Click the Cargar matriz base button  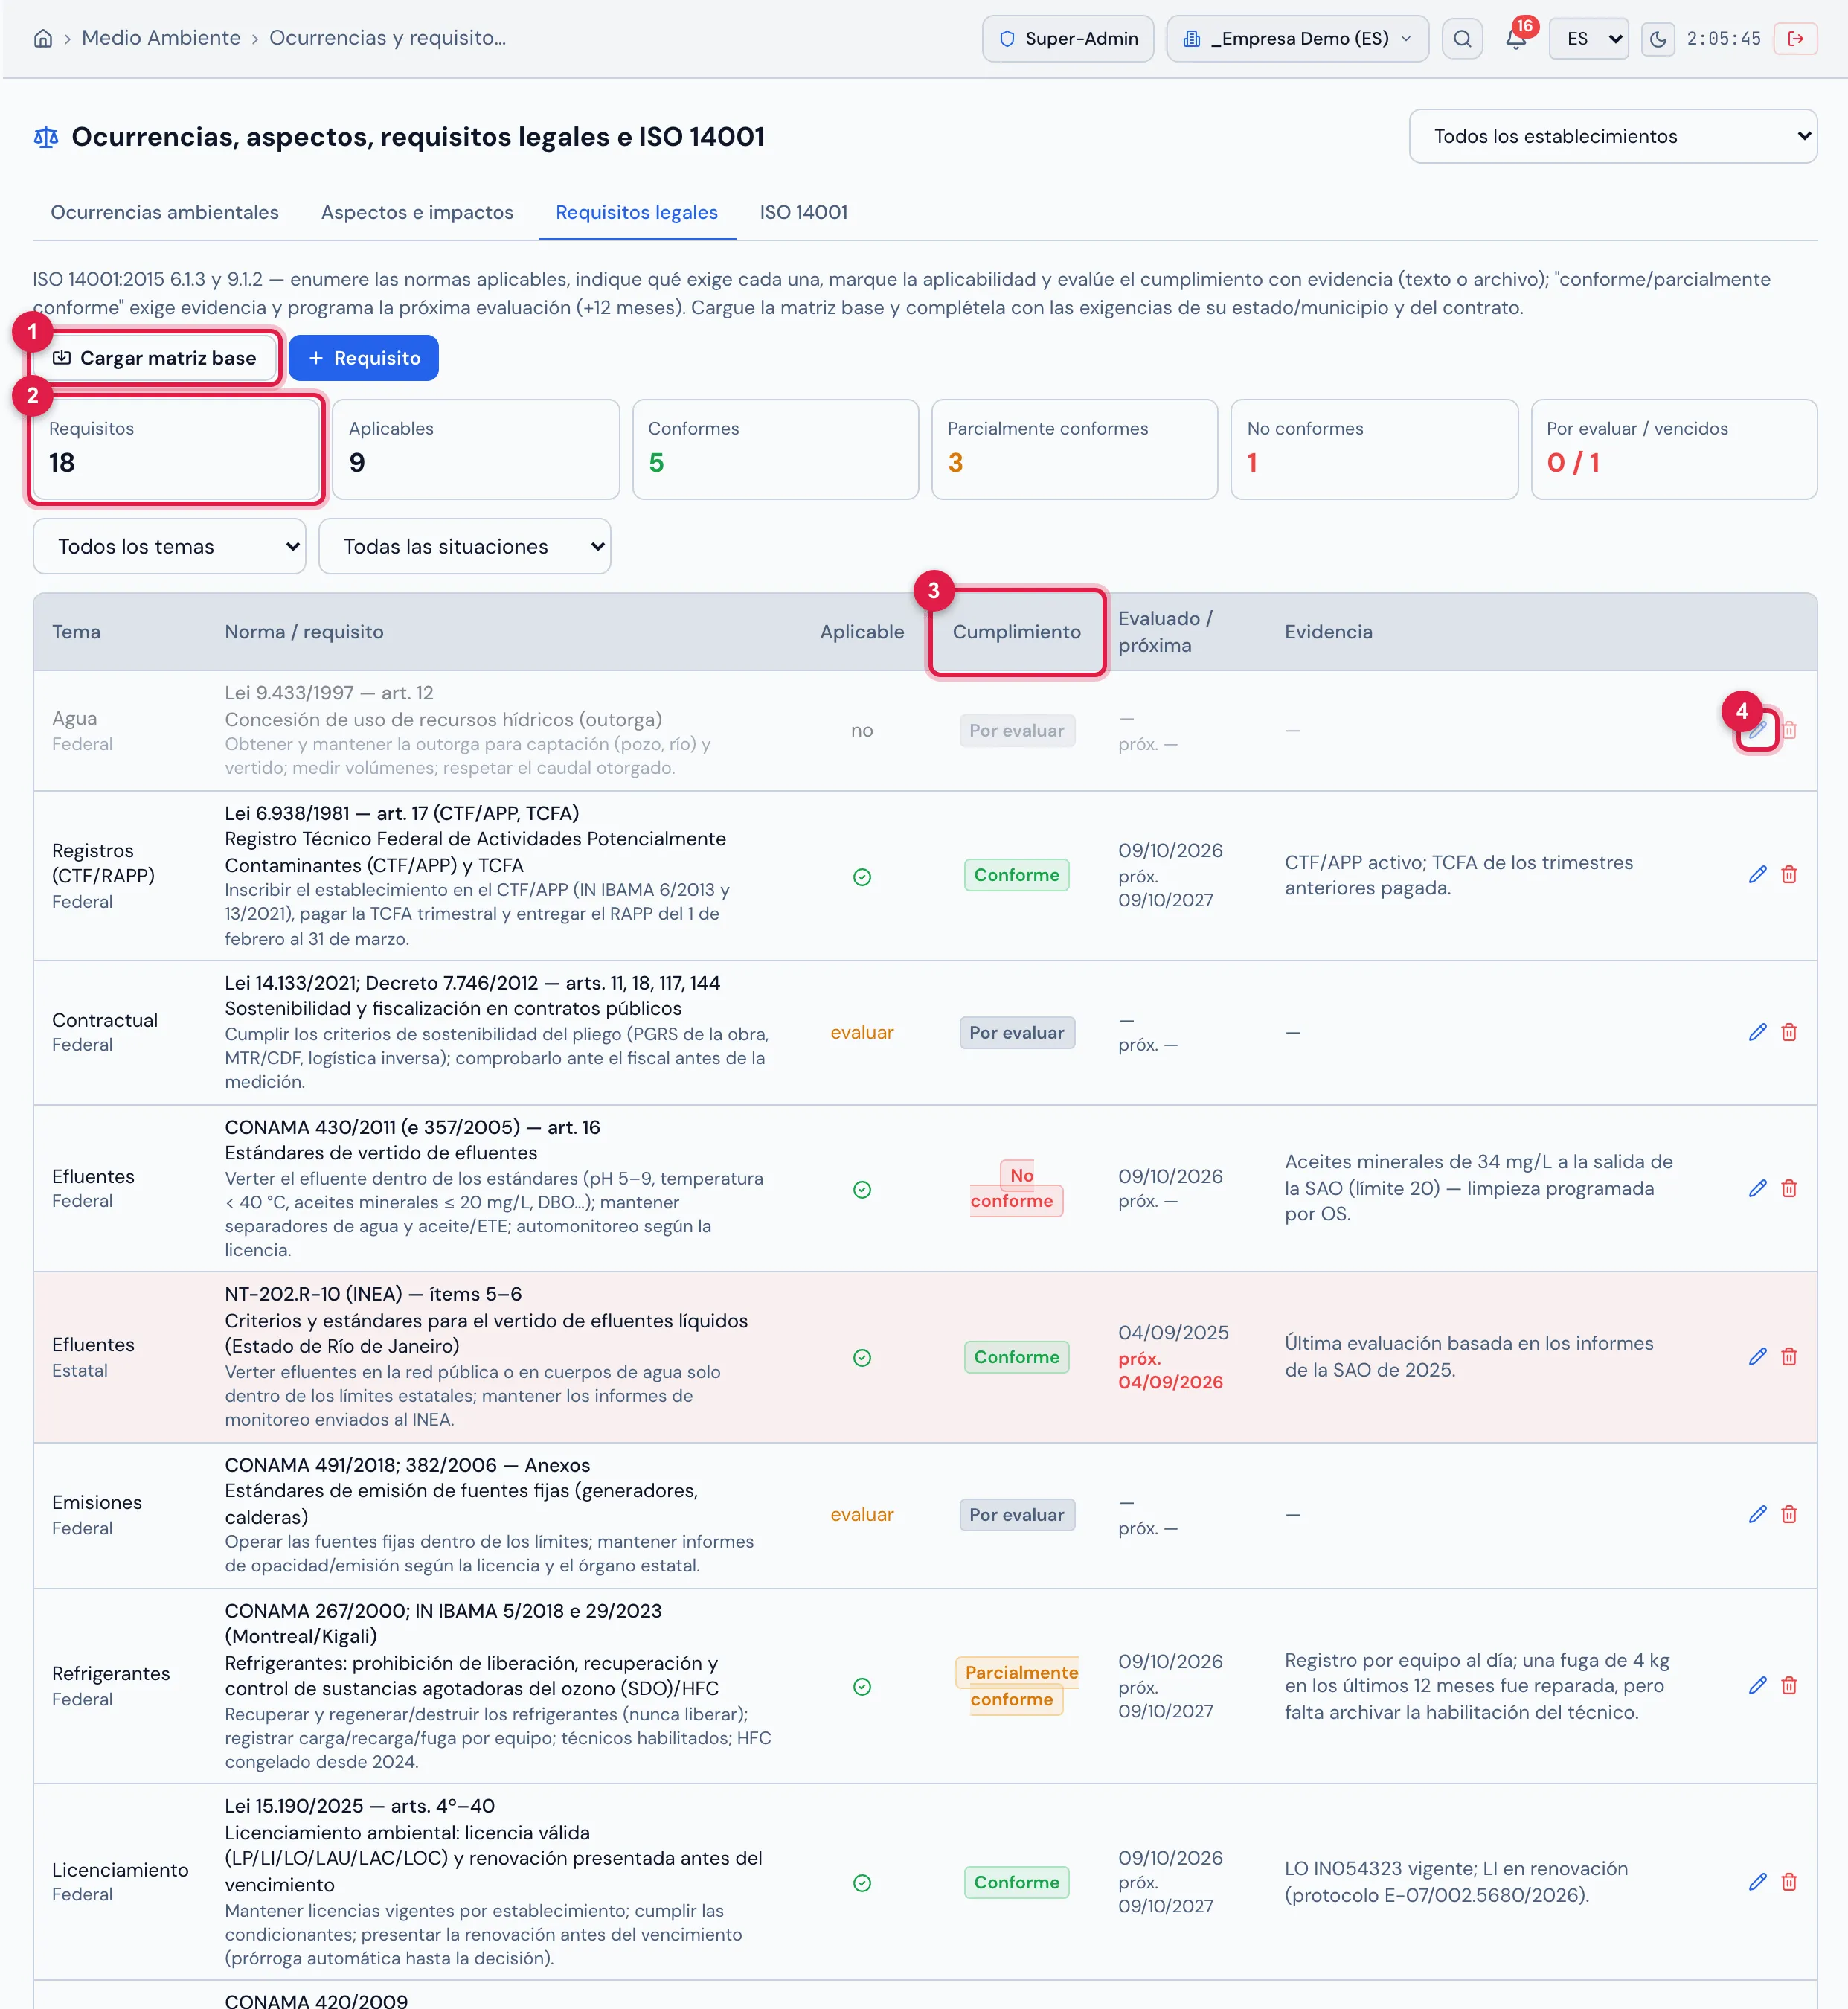tap(154, 358)
